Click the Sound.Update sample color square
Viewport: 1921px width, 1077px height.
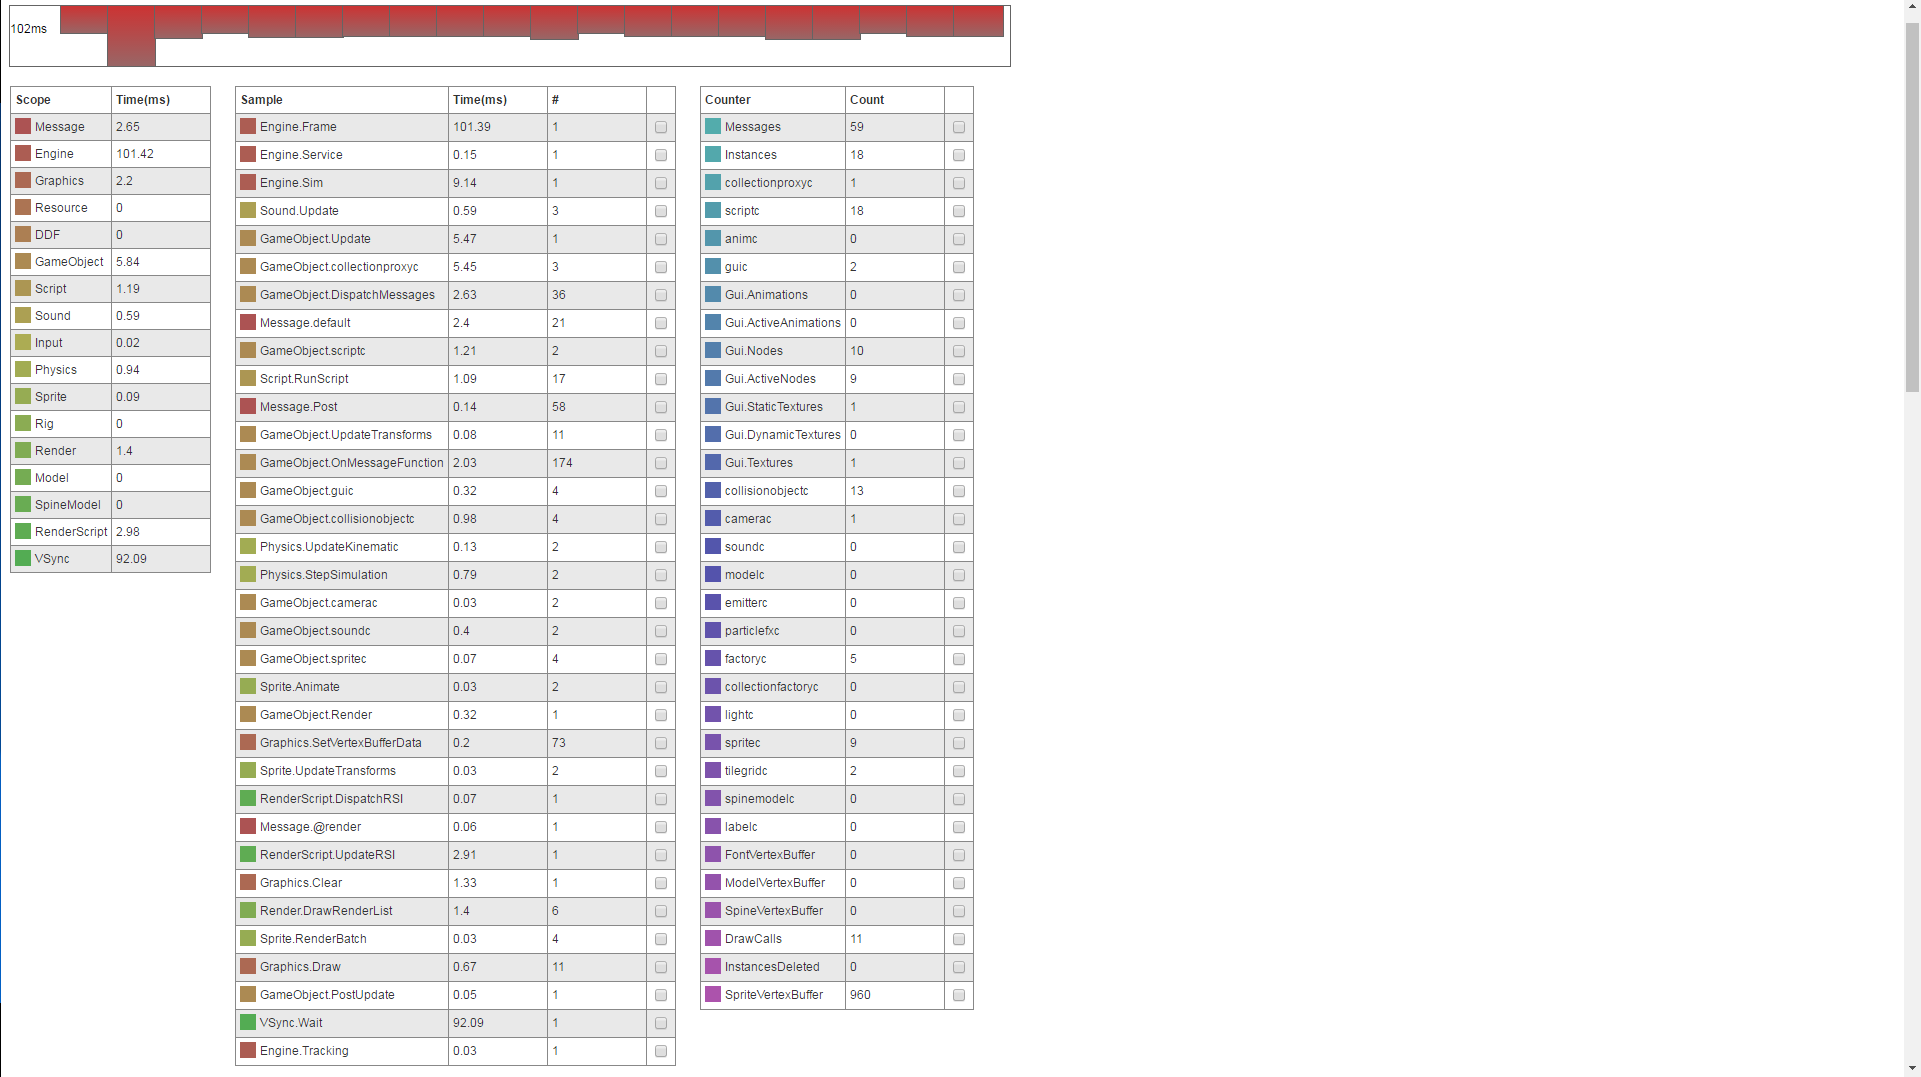click(x=248, y=211)
